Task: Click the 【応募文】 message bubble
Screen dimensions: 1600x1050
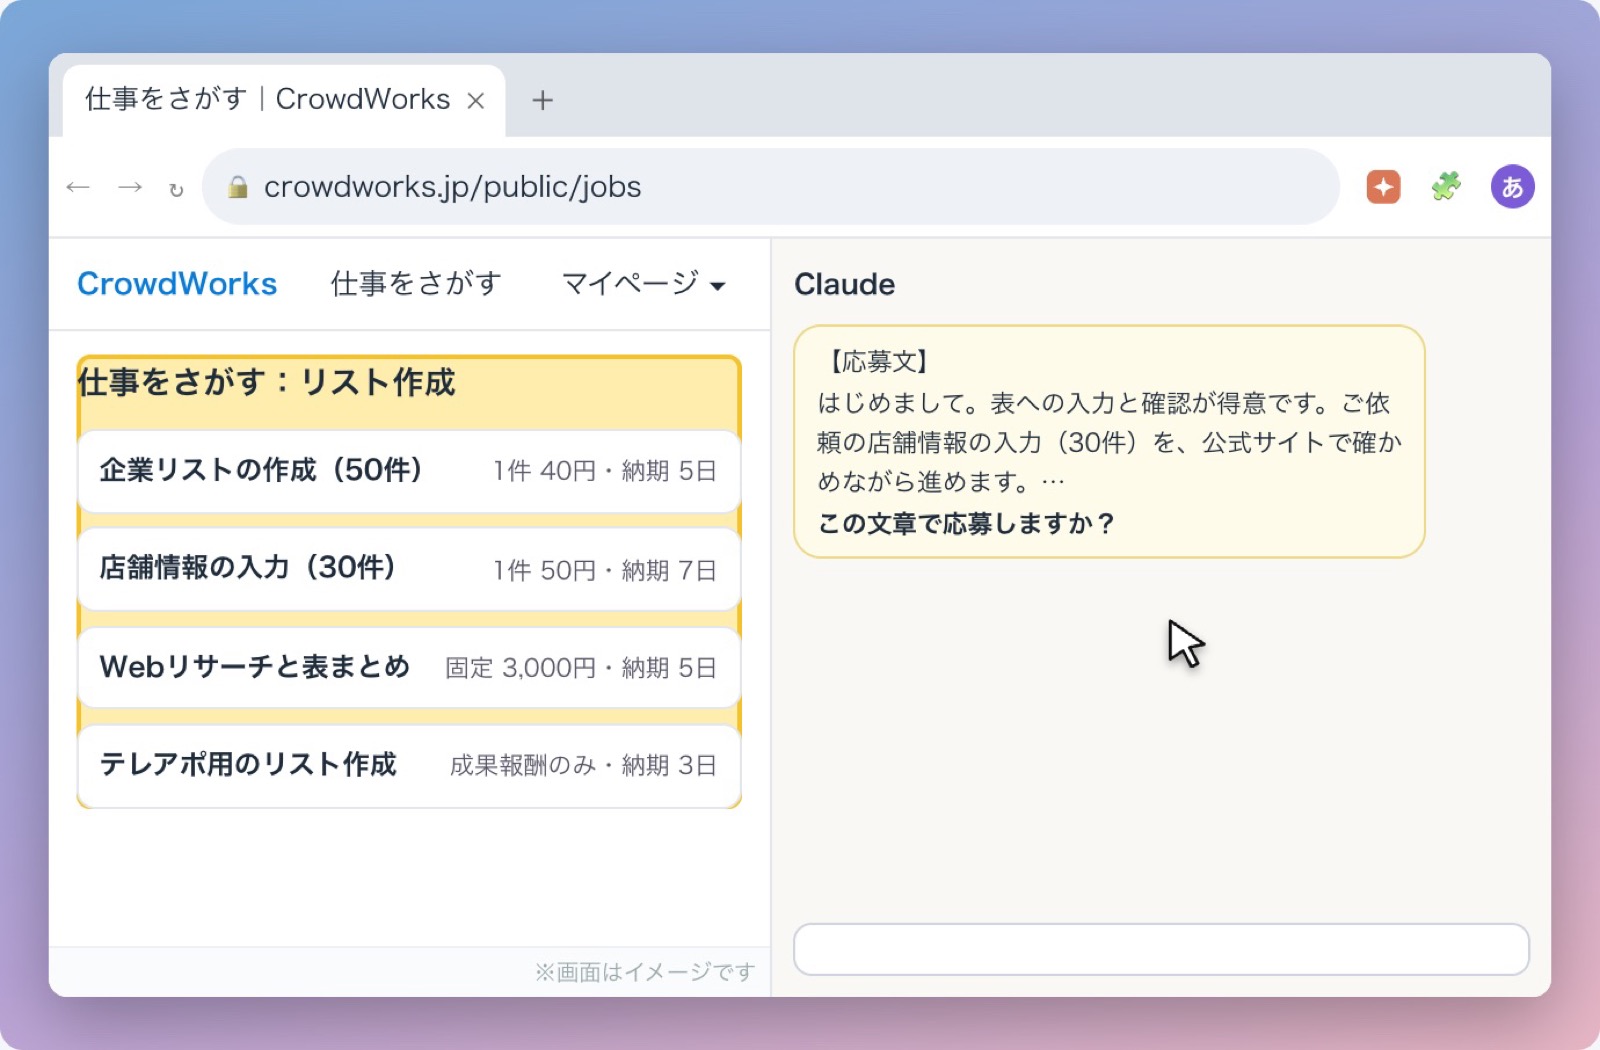Action: [x=1109, y=441]
